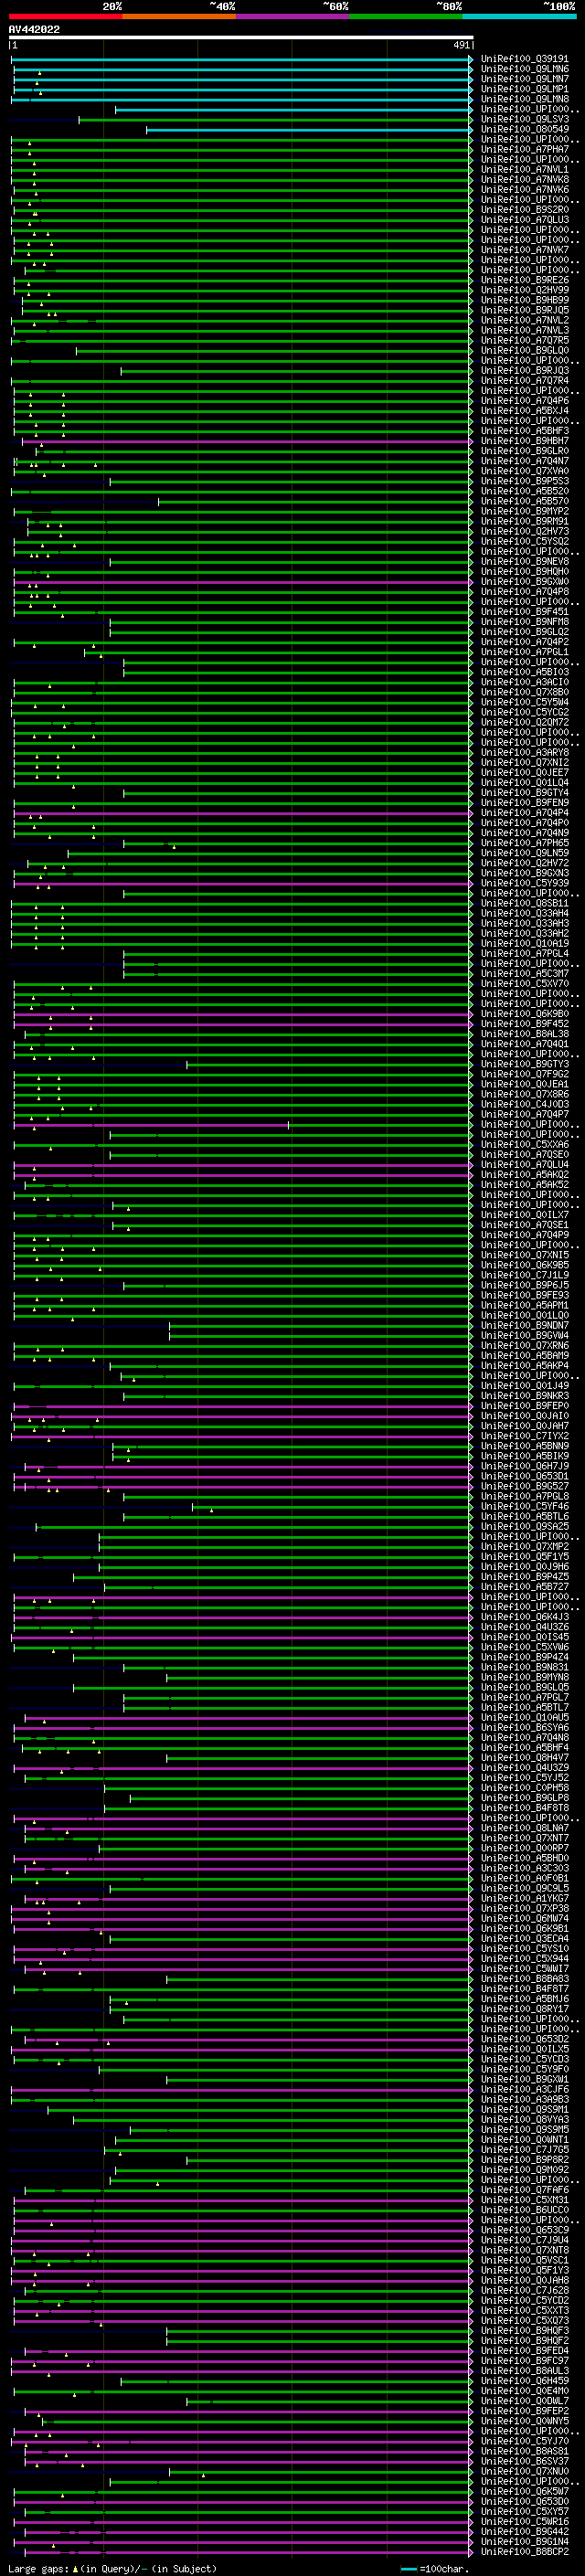Click purple alignment bar of UniRef100_B9HBH7
This screenshot has width=585, height=2576.
pyautogui.click(x=247, y=441)
